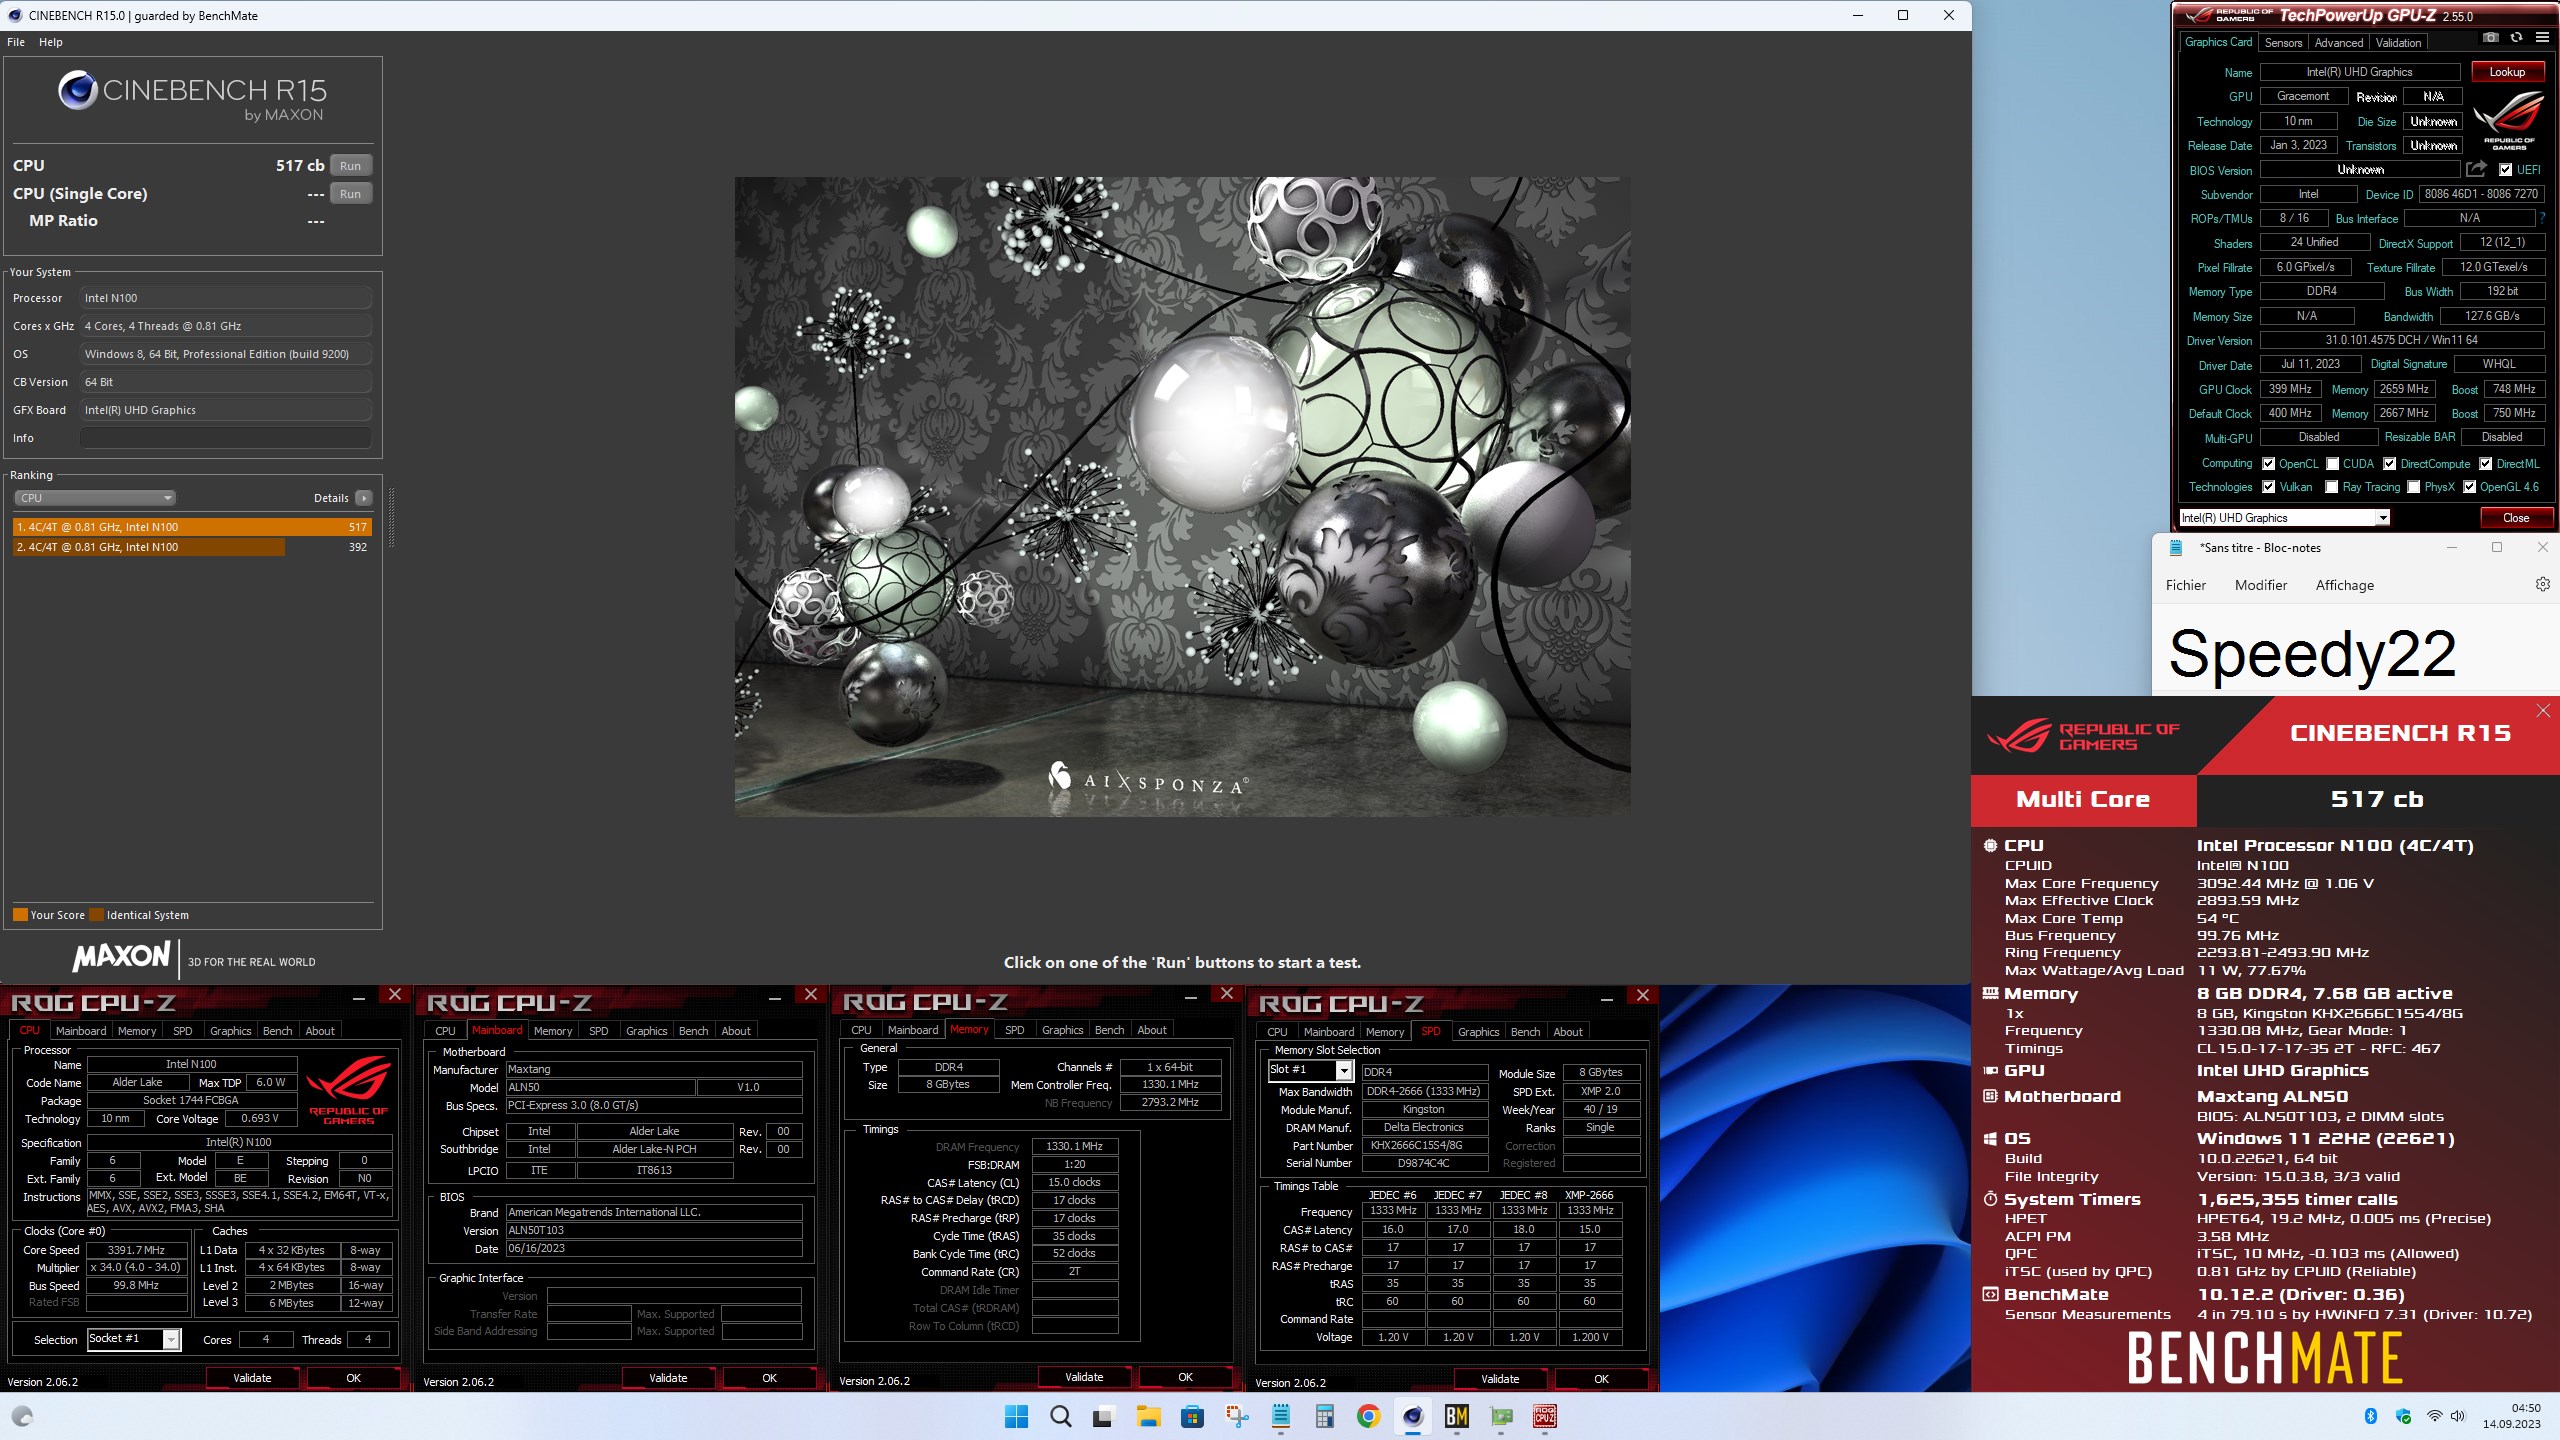Click the volume speaker tray icon
Viewport: 2560px width, 1440px height.
[x=2457, y=1416]
